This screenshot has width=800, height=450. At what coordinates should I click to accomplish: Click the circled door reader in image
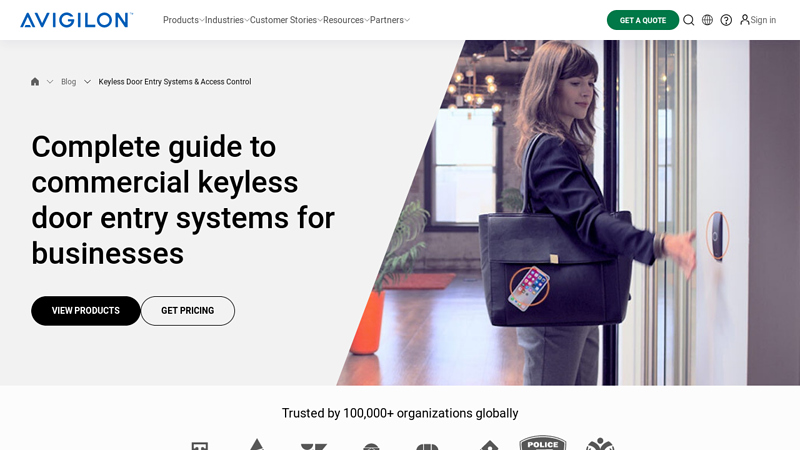[717, 236]
